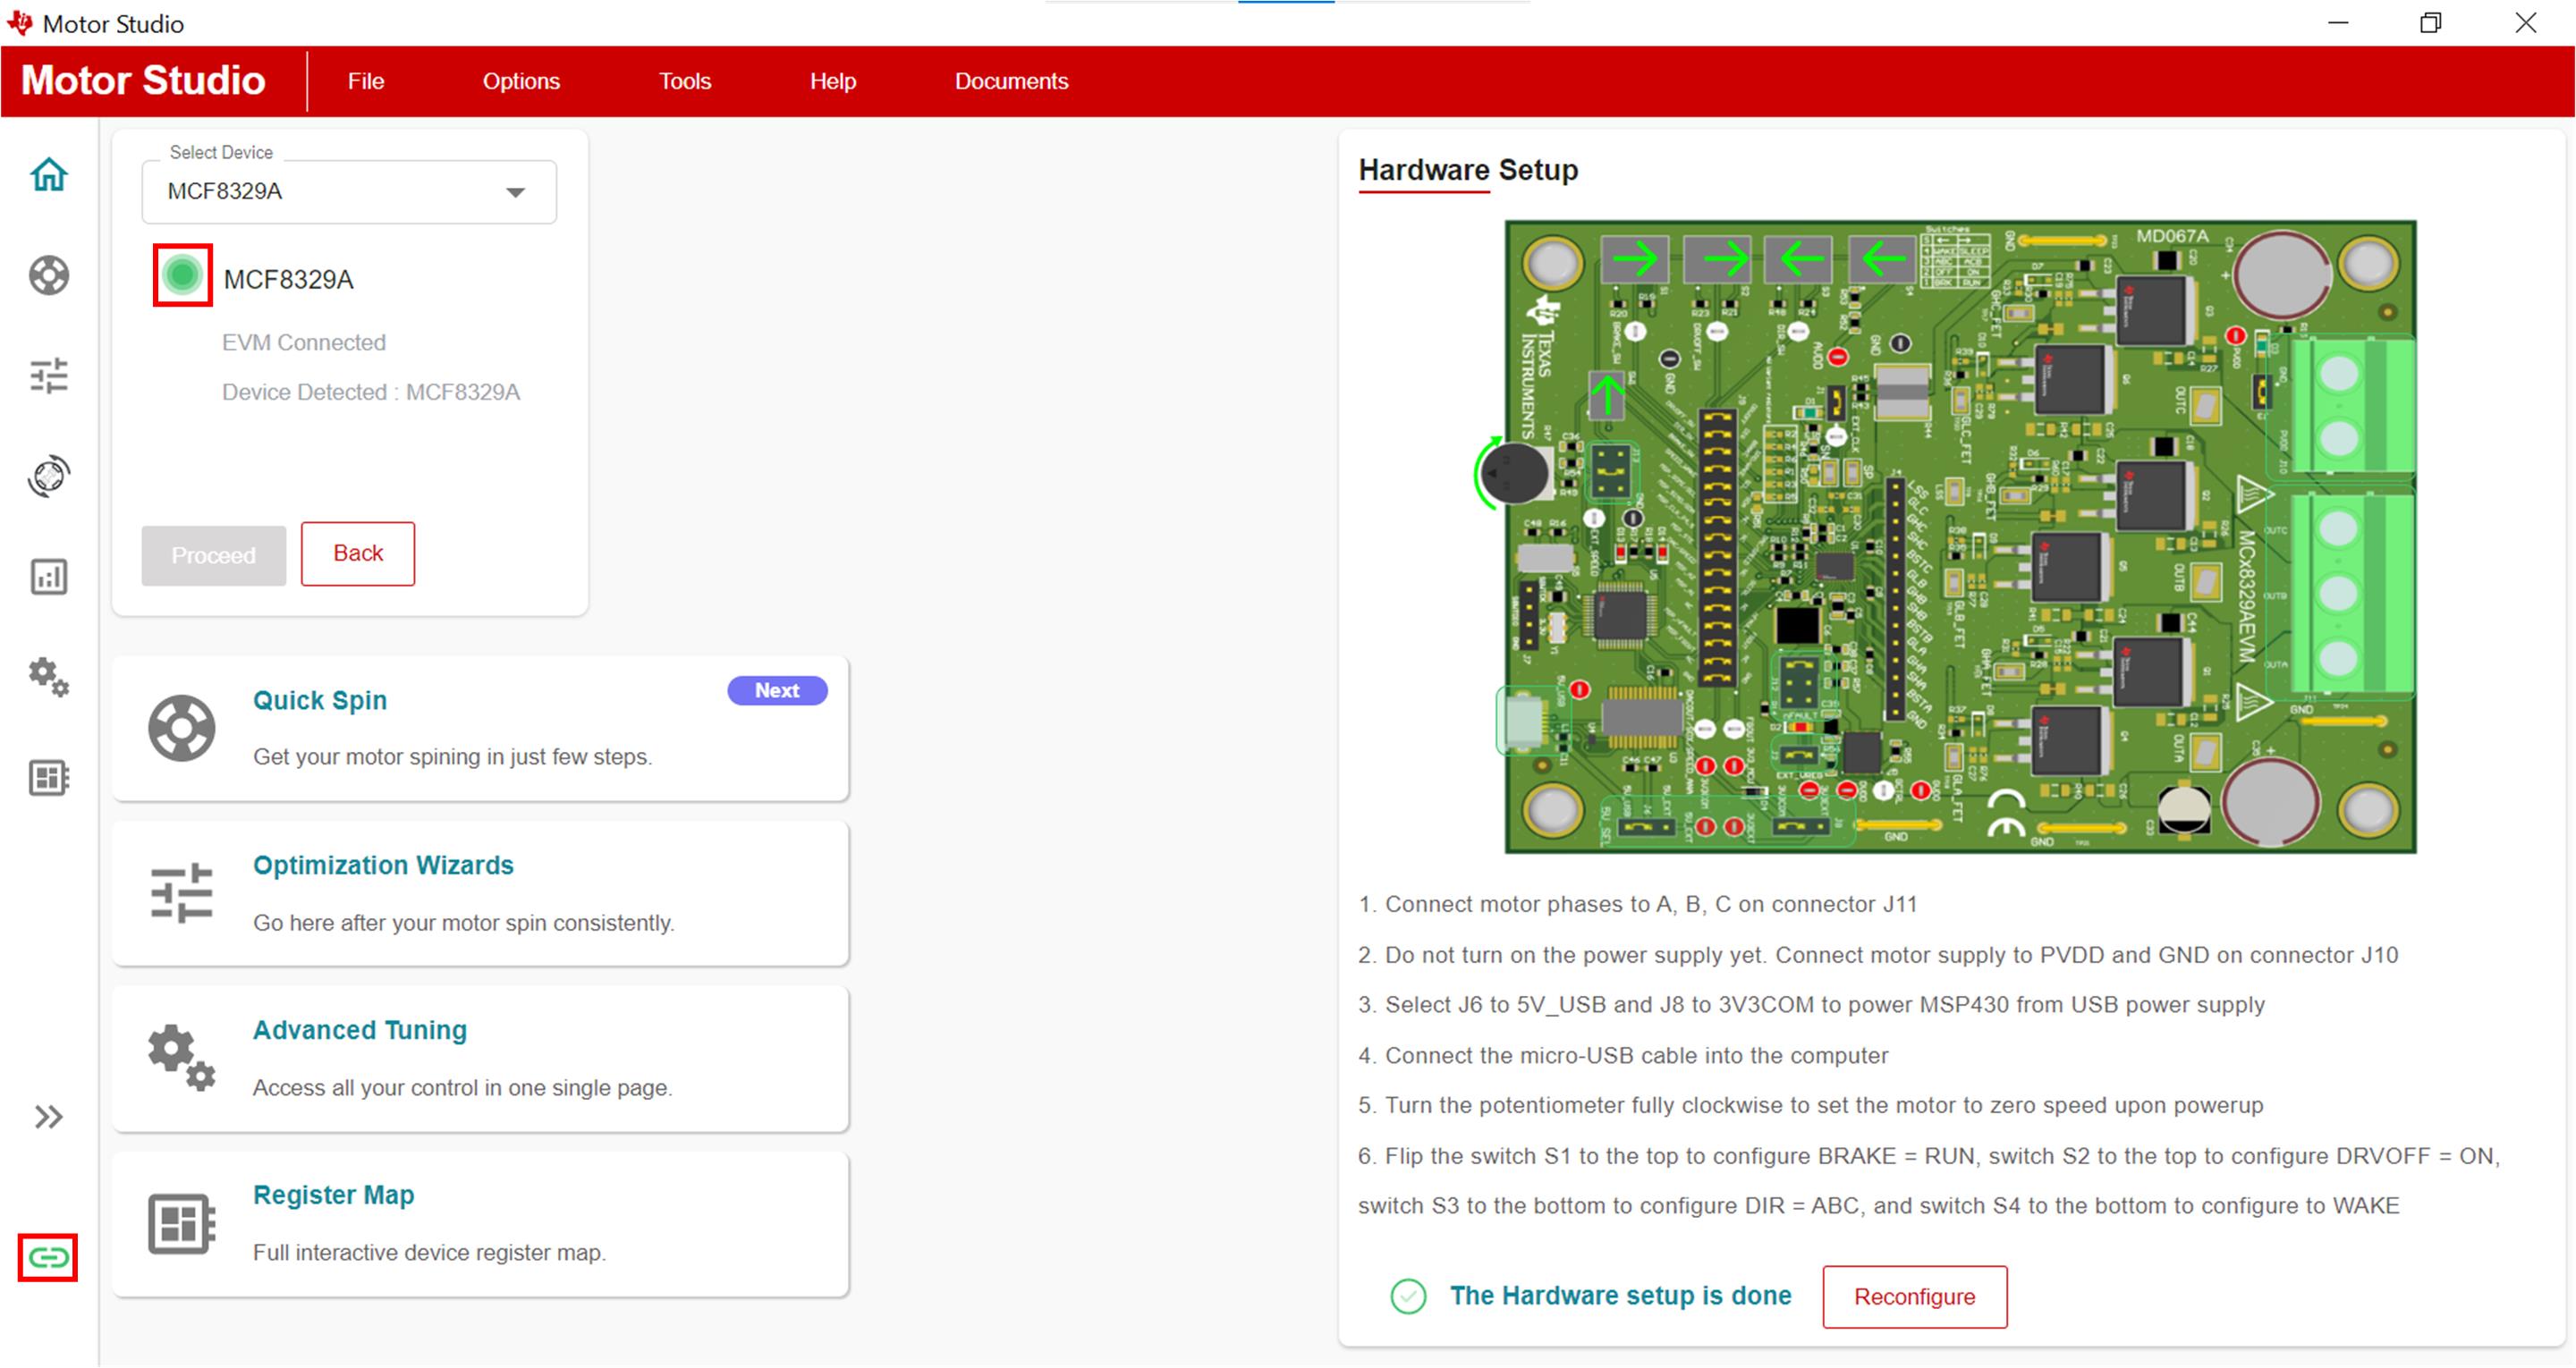Click the circular sync/refresh icon
Image resolution: width=2576 pixels, height=1368 pixels.
[46, 476]
